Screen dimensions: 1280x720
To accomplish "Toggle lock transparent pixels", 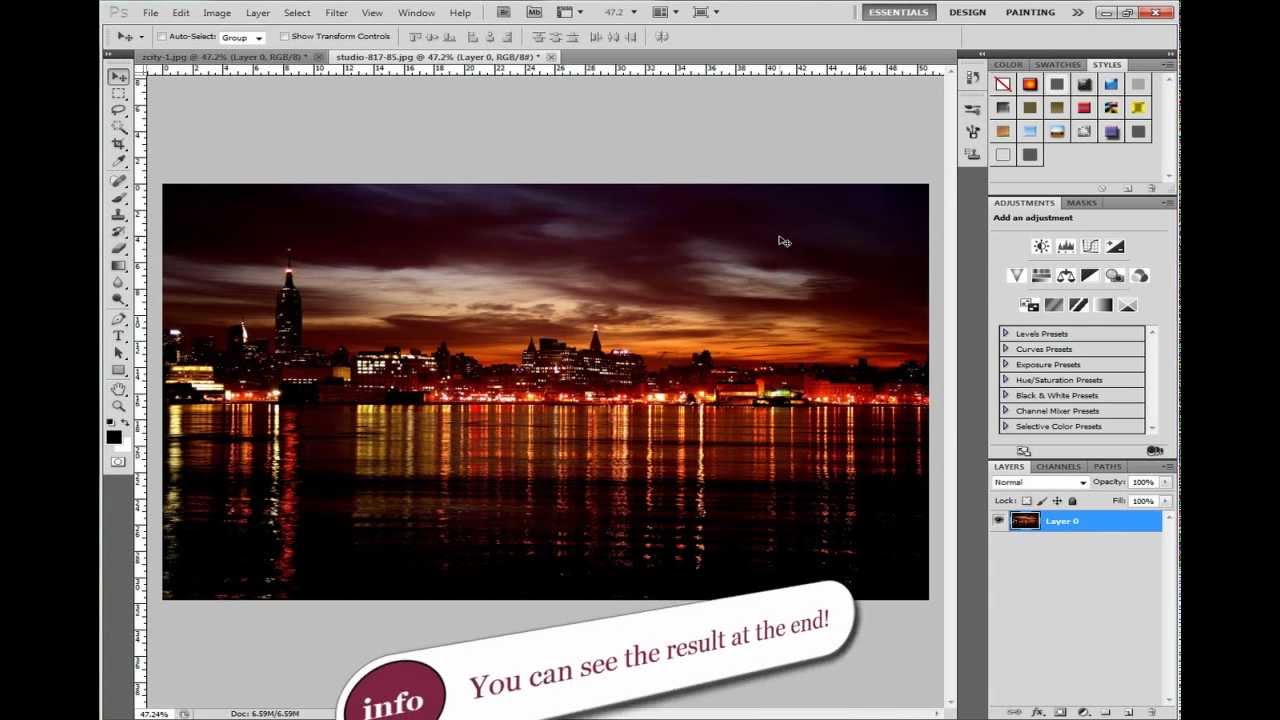I will tap(1027, 501).
